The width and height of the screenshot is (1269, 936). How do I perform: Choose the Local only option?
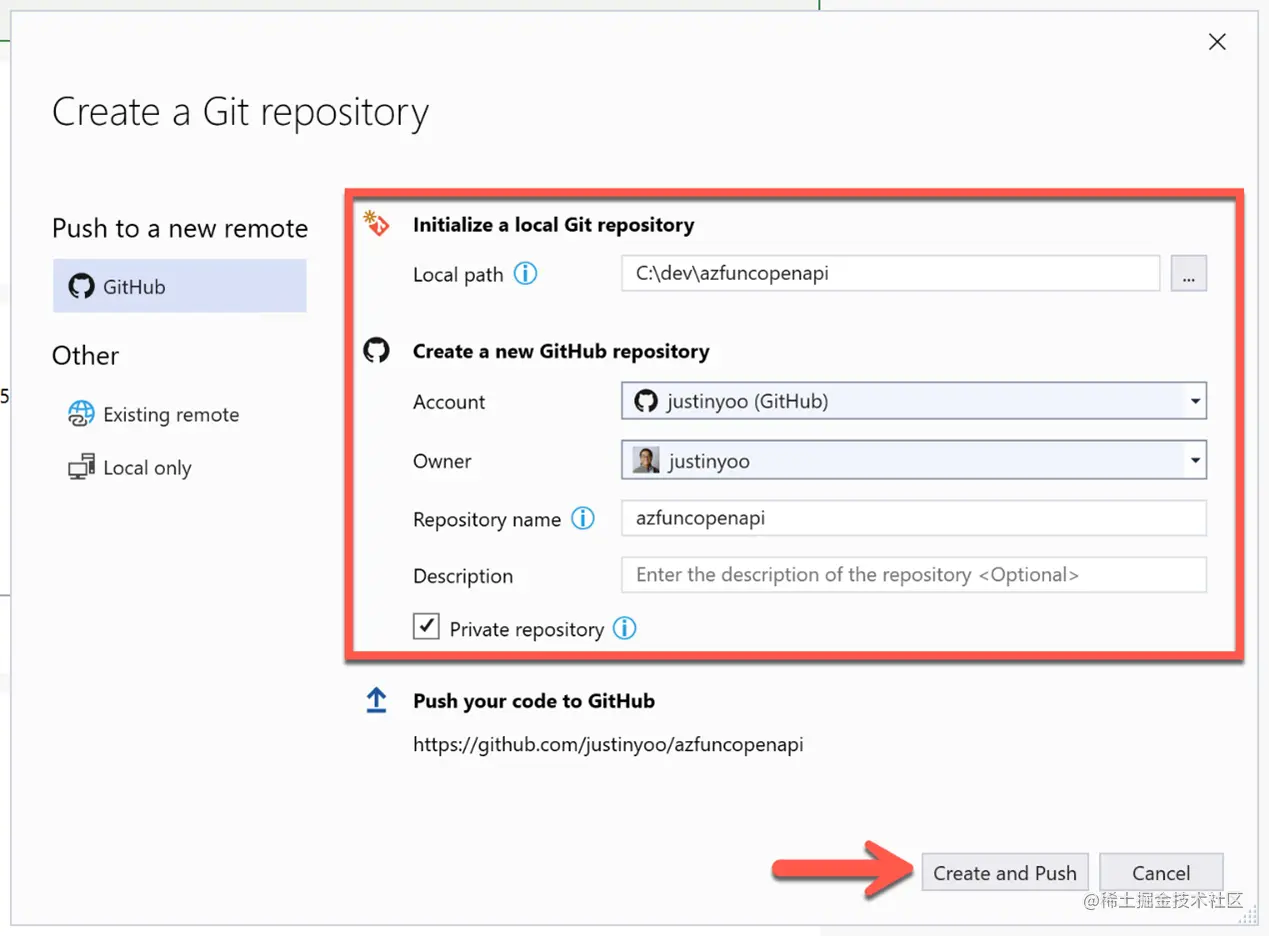coord(129,468)
